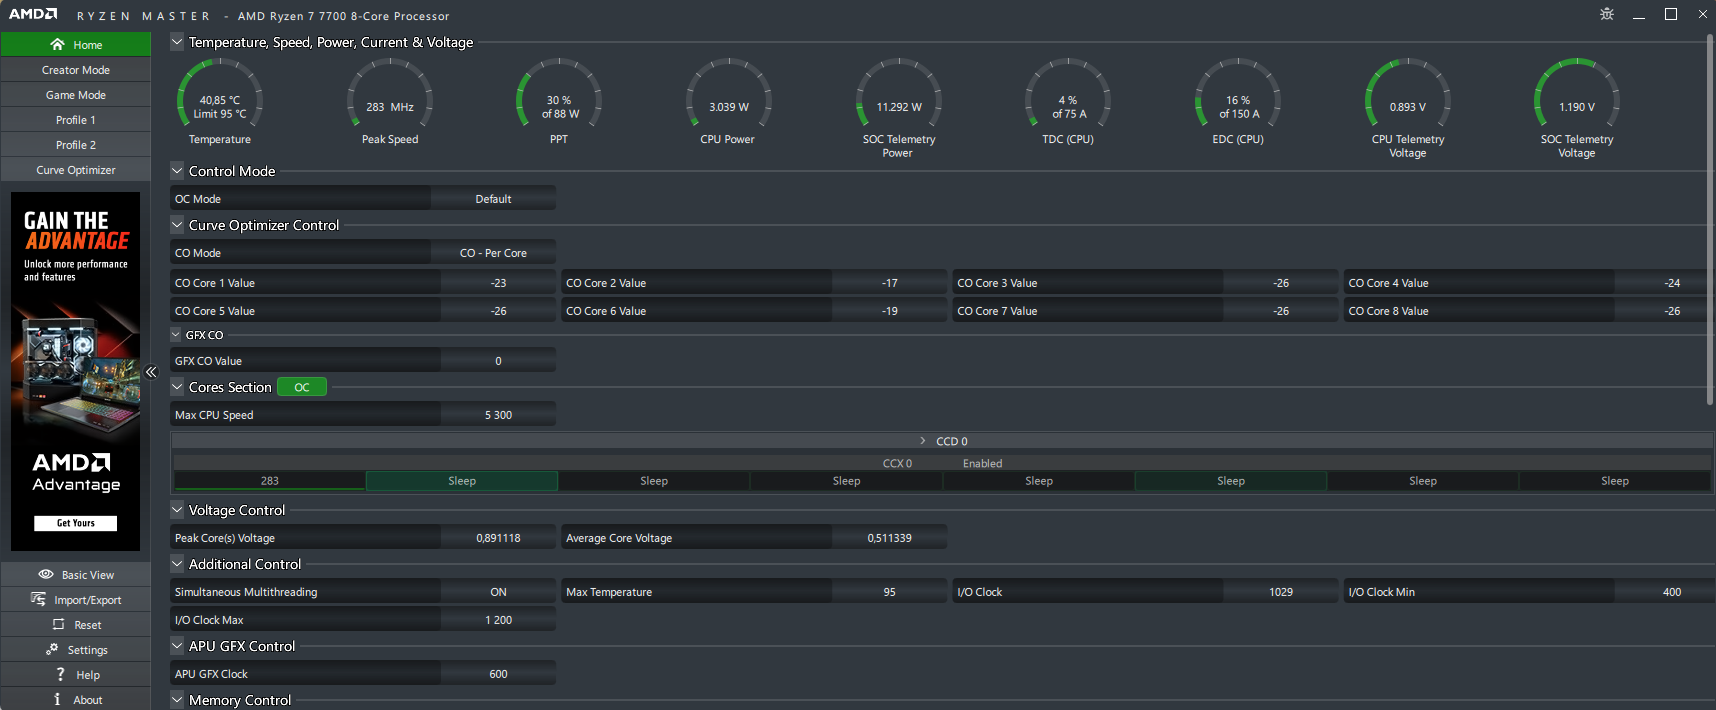
Task: Open the Help page
Action: [x=76, y=674]
